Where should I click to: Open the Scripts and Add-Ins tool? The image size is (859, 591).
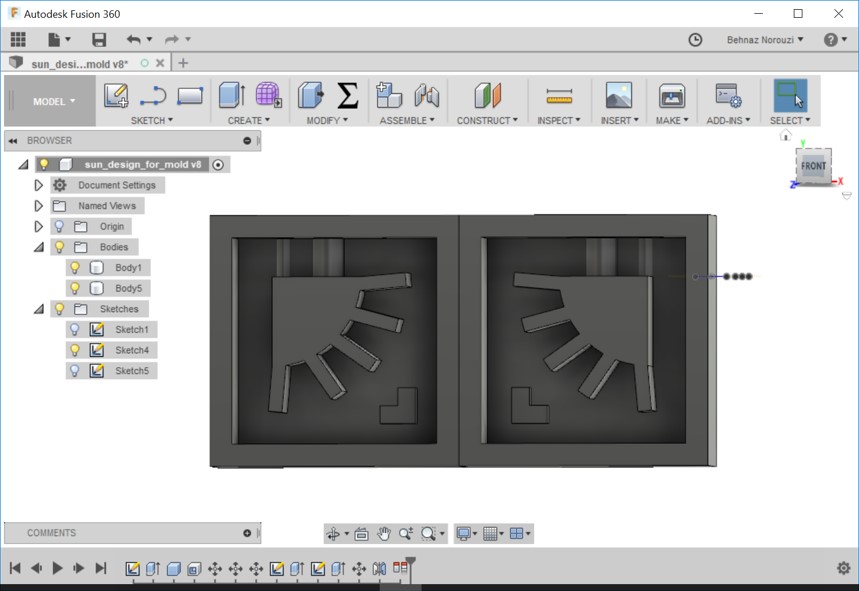(x=729, y=95)
